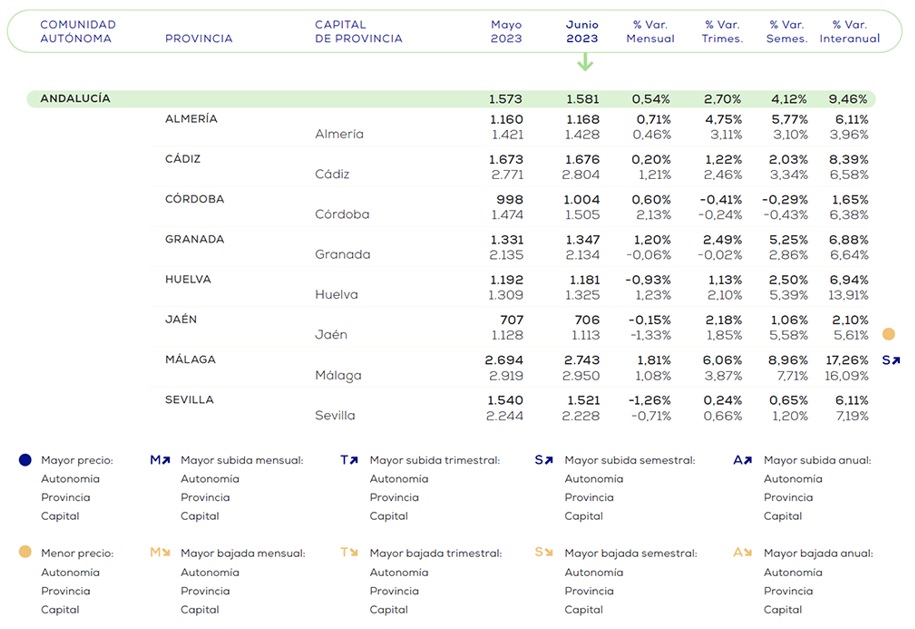Click the yellow Menor precio dot
This screenshot has width=915, height=629.
click(25, 552)
